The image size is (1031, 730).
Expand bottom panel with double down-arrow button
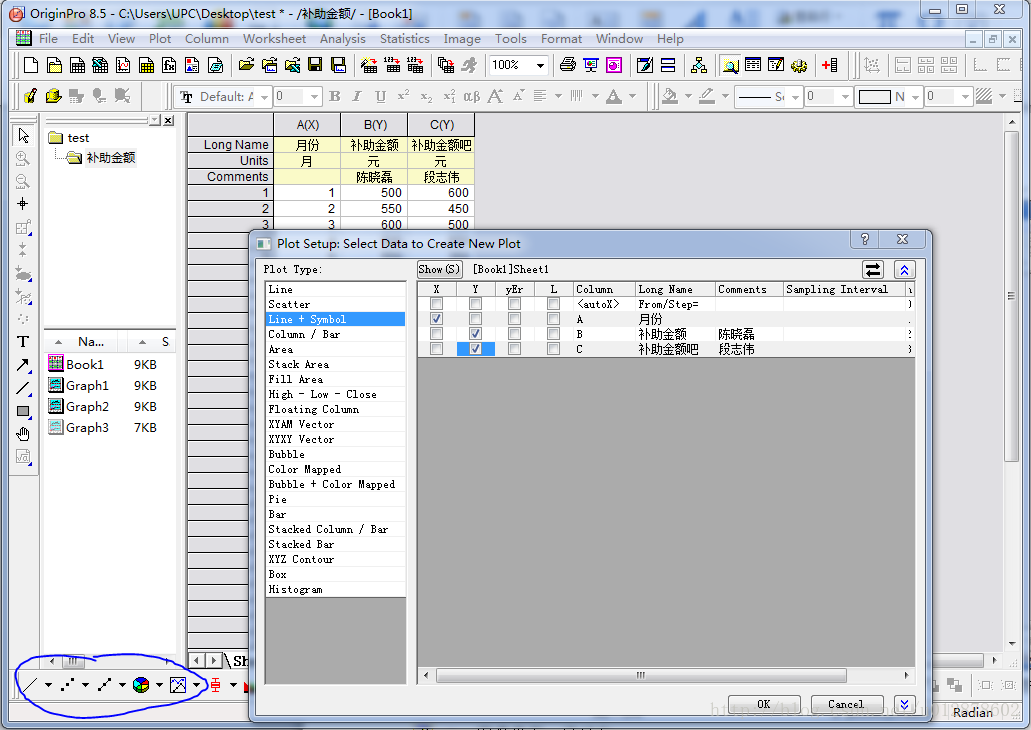(904, 704)
